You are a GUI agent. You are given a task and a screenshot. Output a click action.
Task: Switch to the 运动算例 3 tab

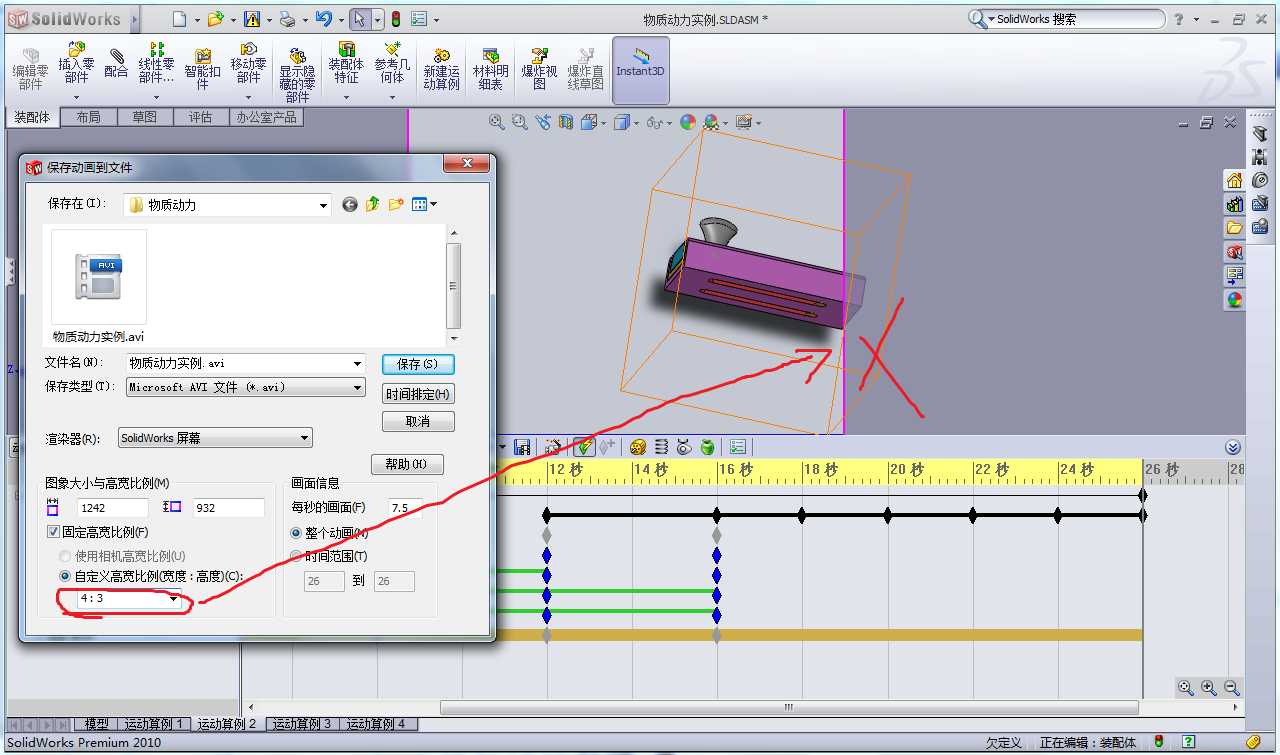point(301,724)
